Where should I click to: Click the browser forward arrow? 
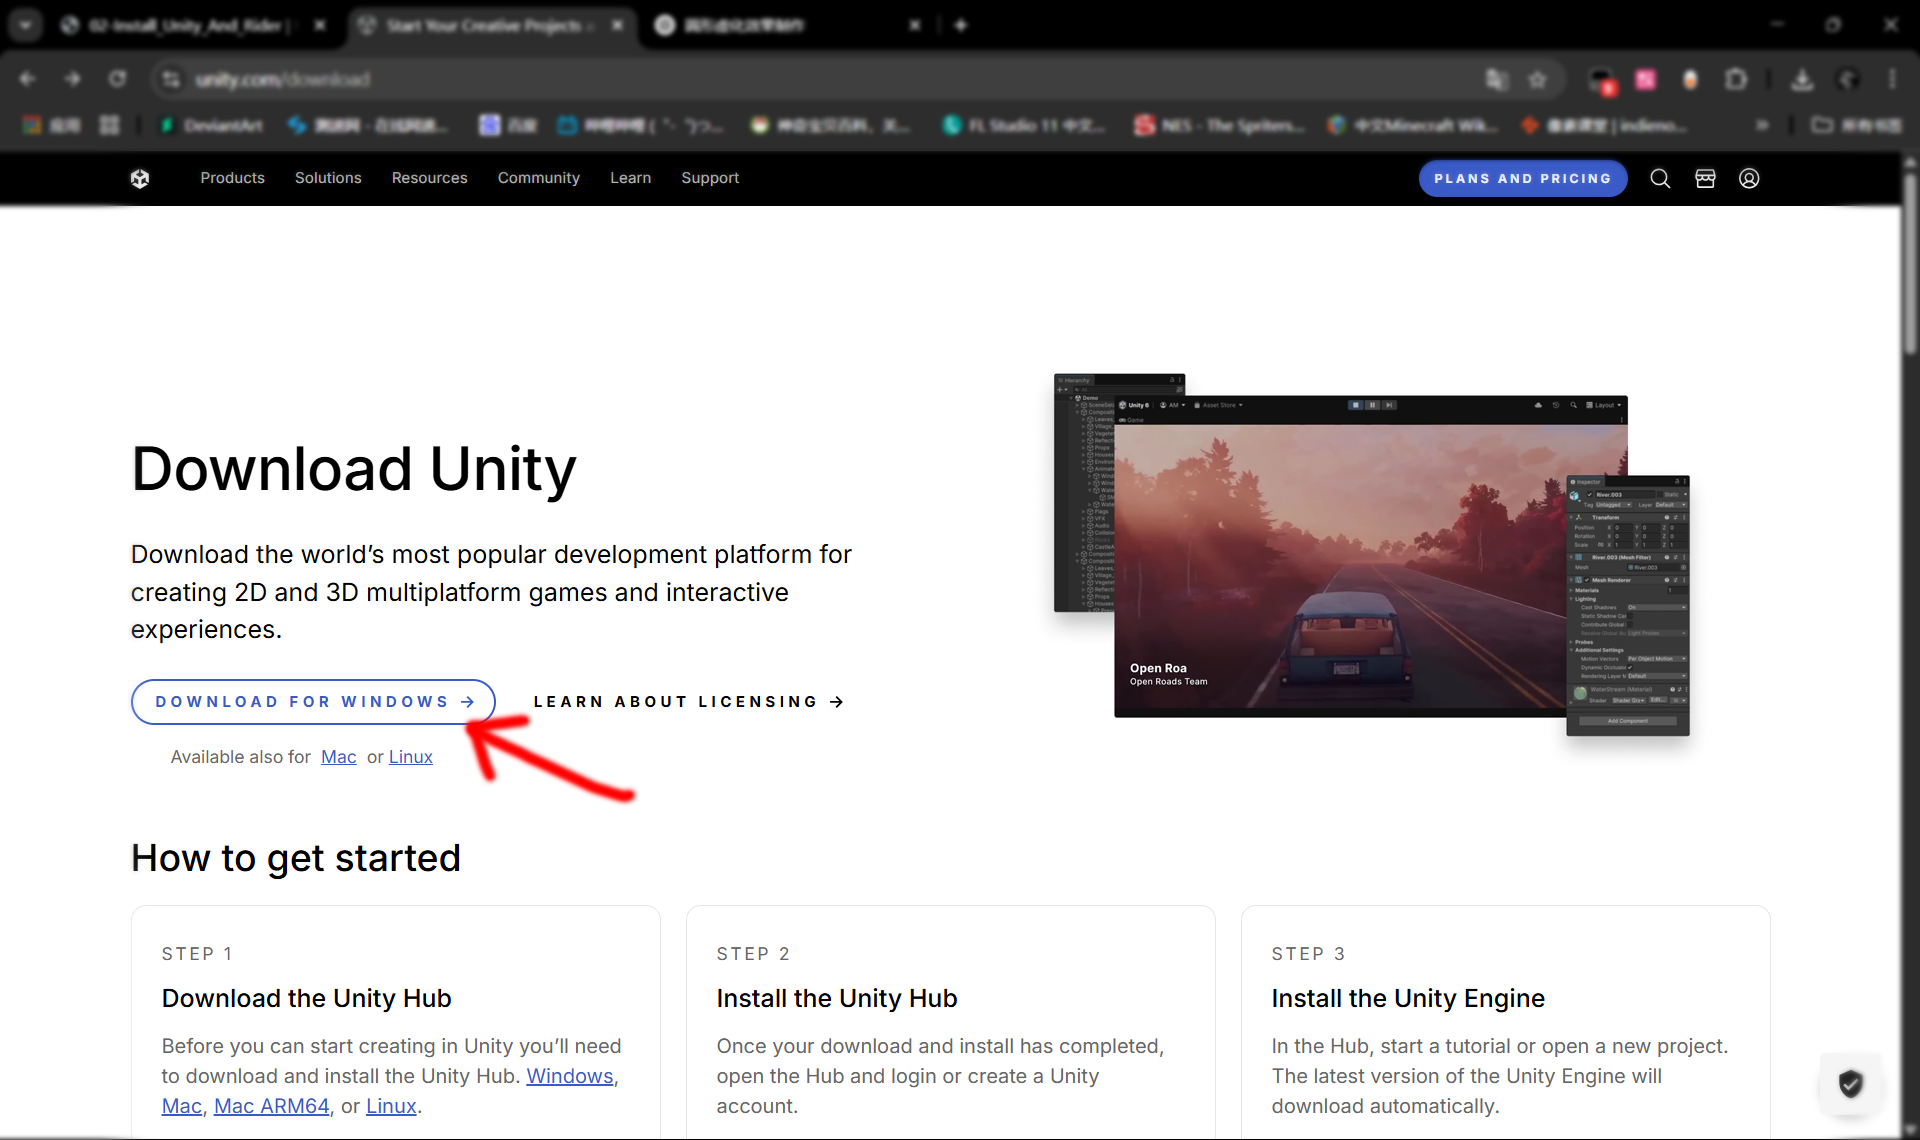(x=72, y=78)
